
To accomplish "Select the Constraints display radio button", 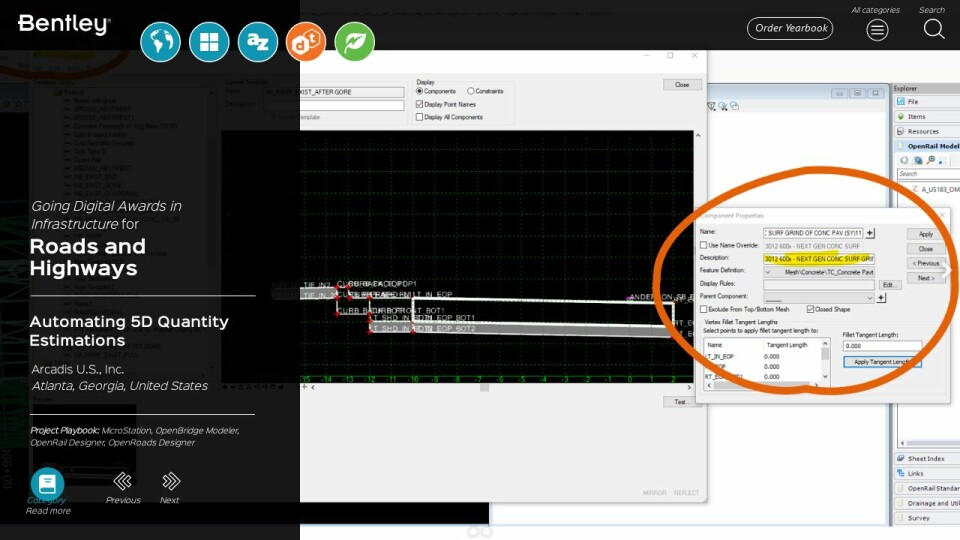I will coord(471,91).
